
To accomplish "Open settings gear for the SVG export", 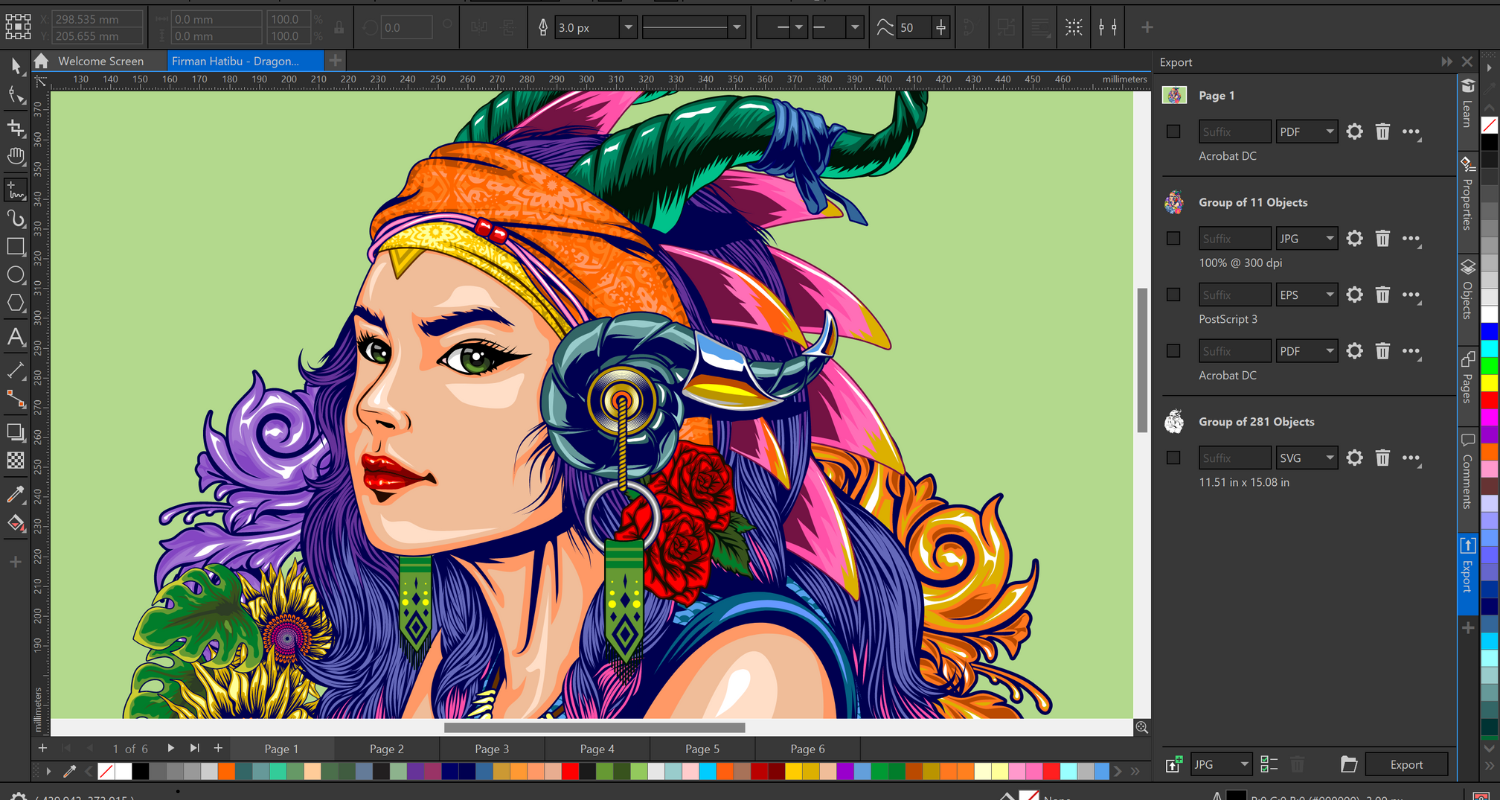I will [1354, 457].
